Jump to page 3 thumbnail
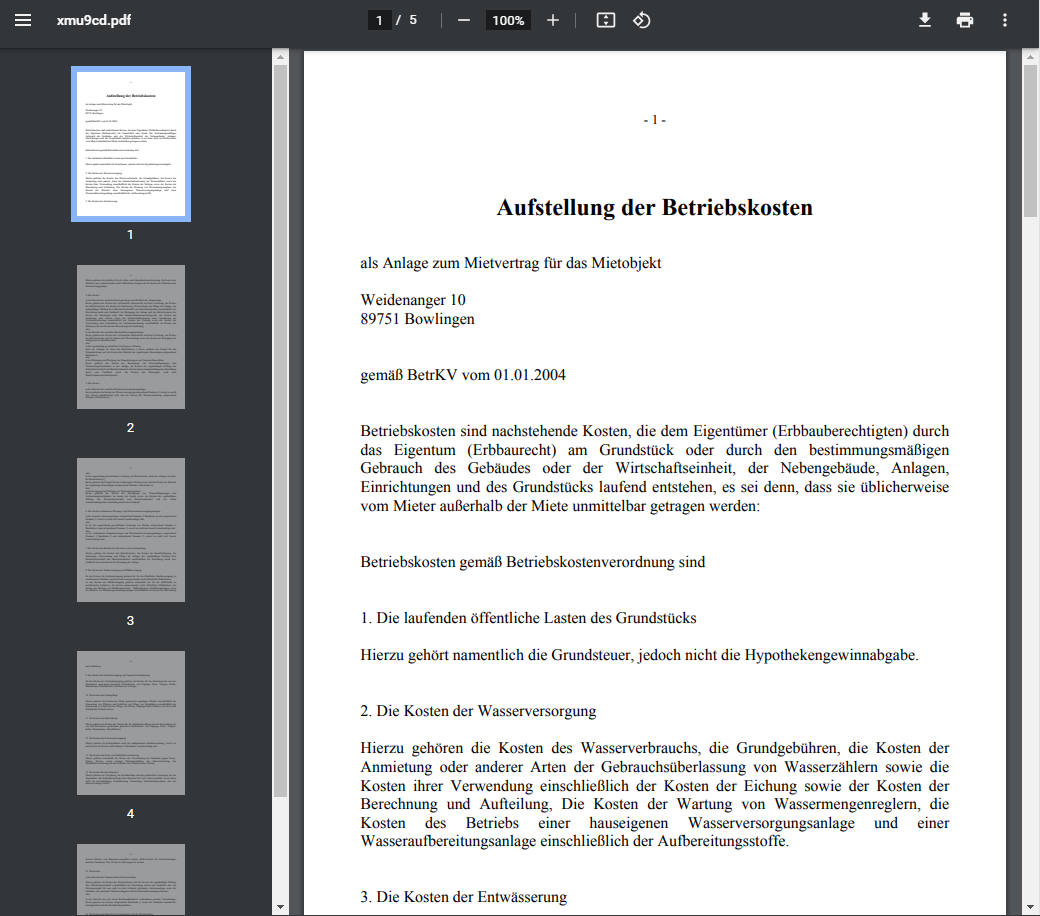This screenshot has height=916, width=1040. (x=131, y=530)
